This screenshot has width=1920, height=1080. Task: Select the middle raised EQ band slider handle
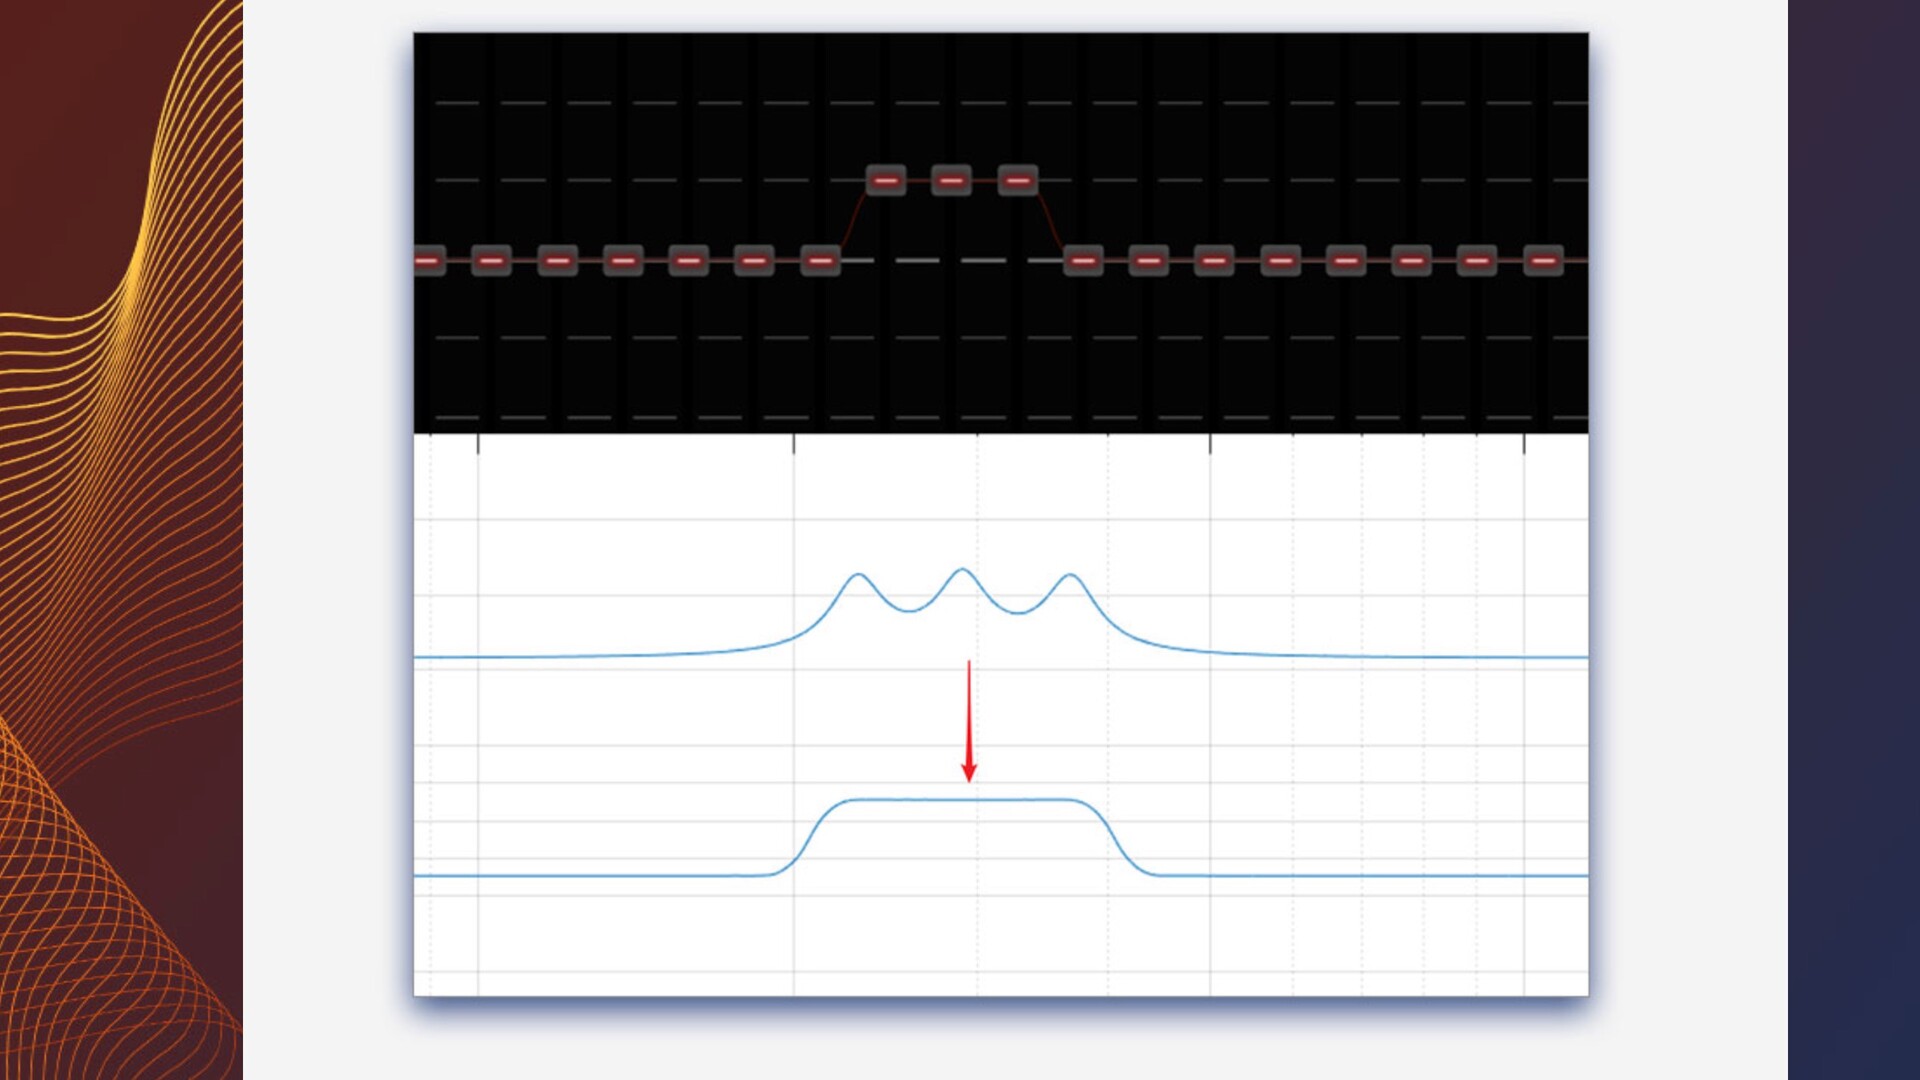tap(951, 180)
